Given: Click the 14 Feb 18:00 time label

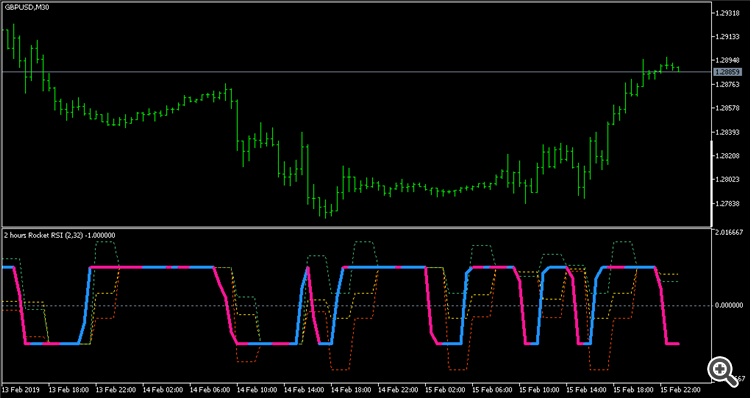Looking at the screenshot, I should (351, 390).
